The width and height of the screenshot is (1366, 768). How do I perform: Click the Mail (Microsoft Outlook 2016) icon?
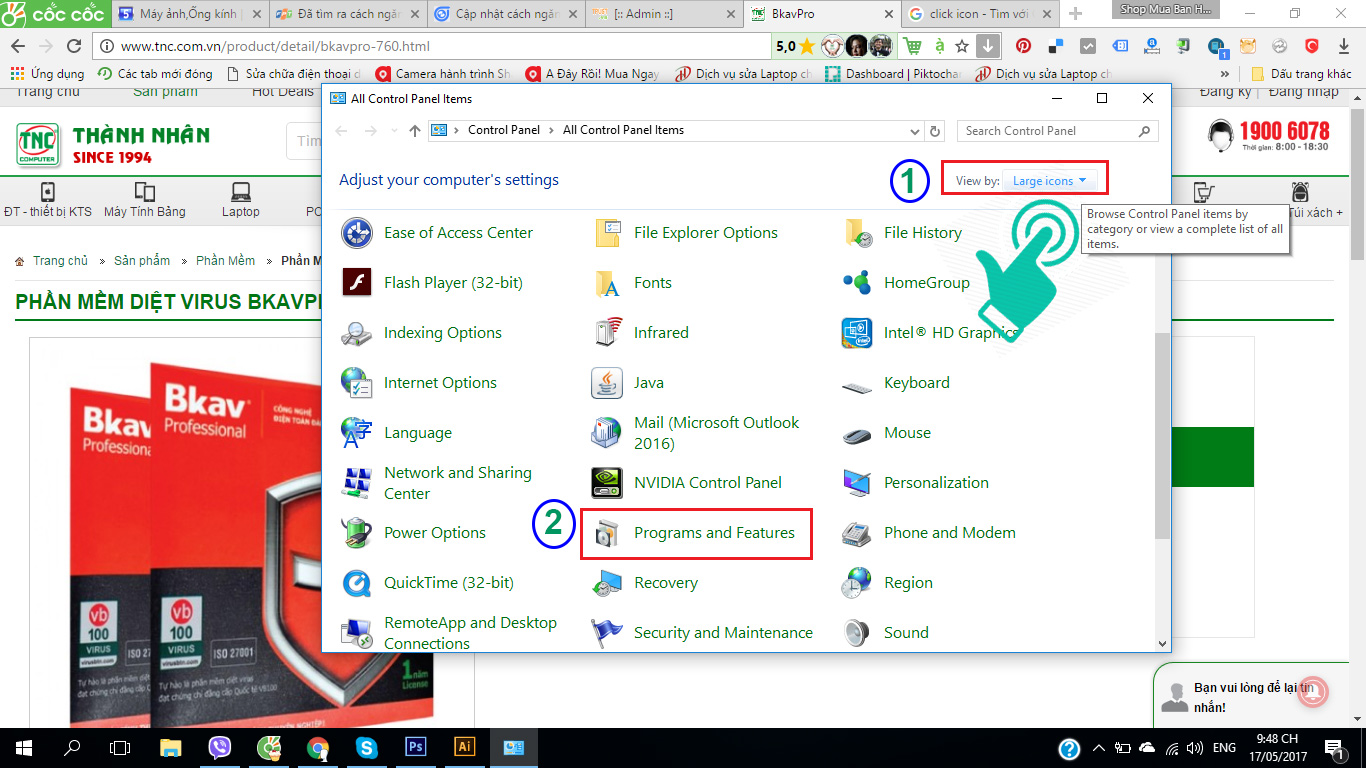pyautogui.click(x=607, y=433)
